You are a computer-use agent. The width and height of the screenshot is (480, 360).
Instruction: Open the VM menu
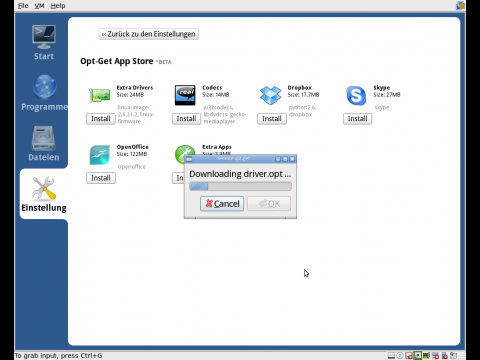click(39, 6)
